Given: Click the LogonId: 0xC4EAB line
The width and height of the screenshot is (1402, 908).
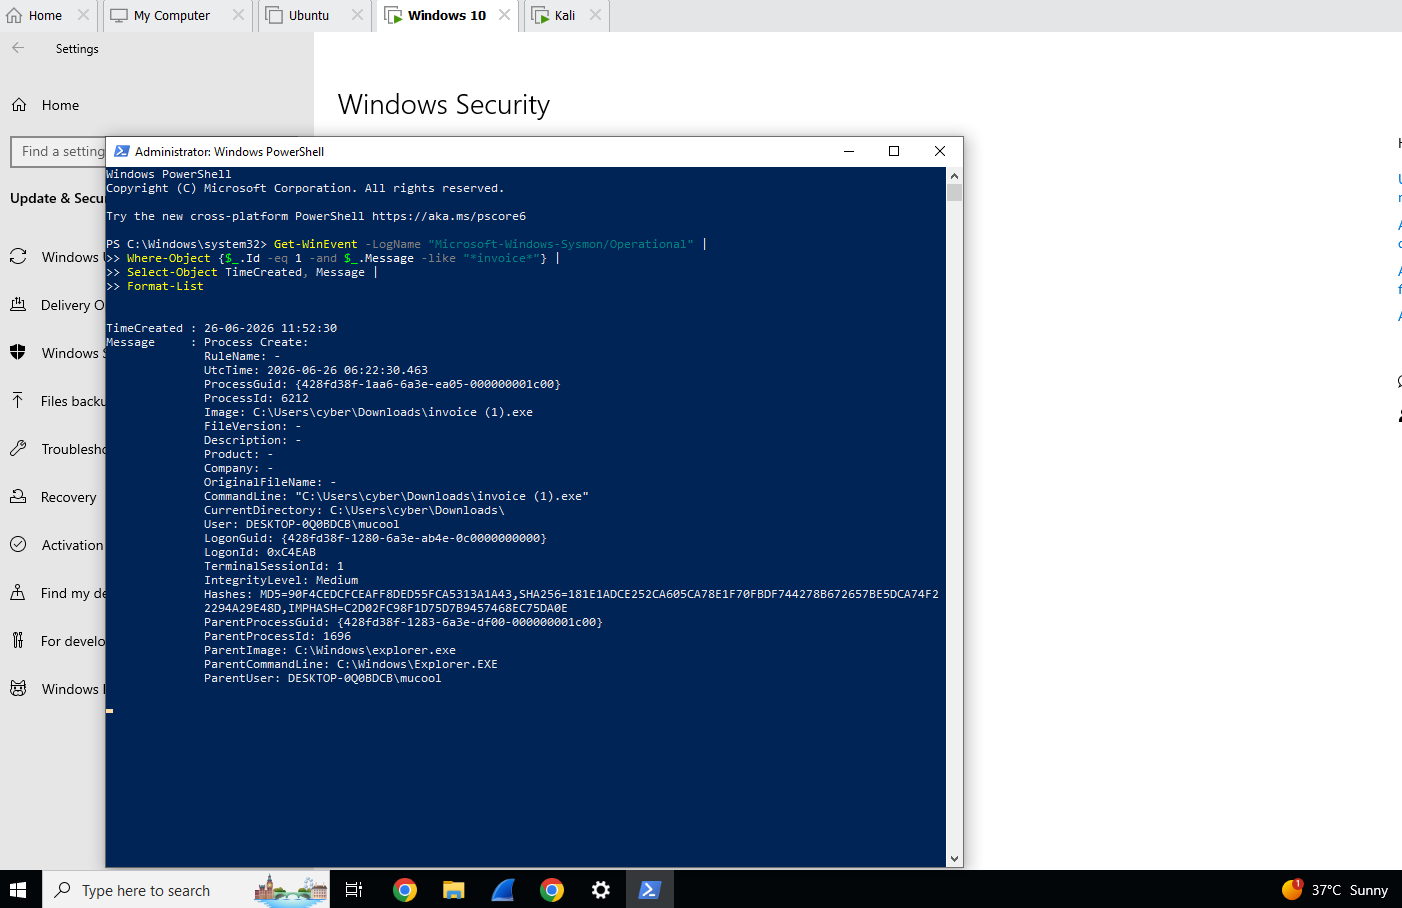Looking at the screenshot, I should point(260,552).
